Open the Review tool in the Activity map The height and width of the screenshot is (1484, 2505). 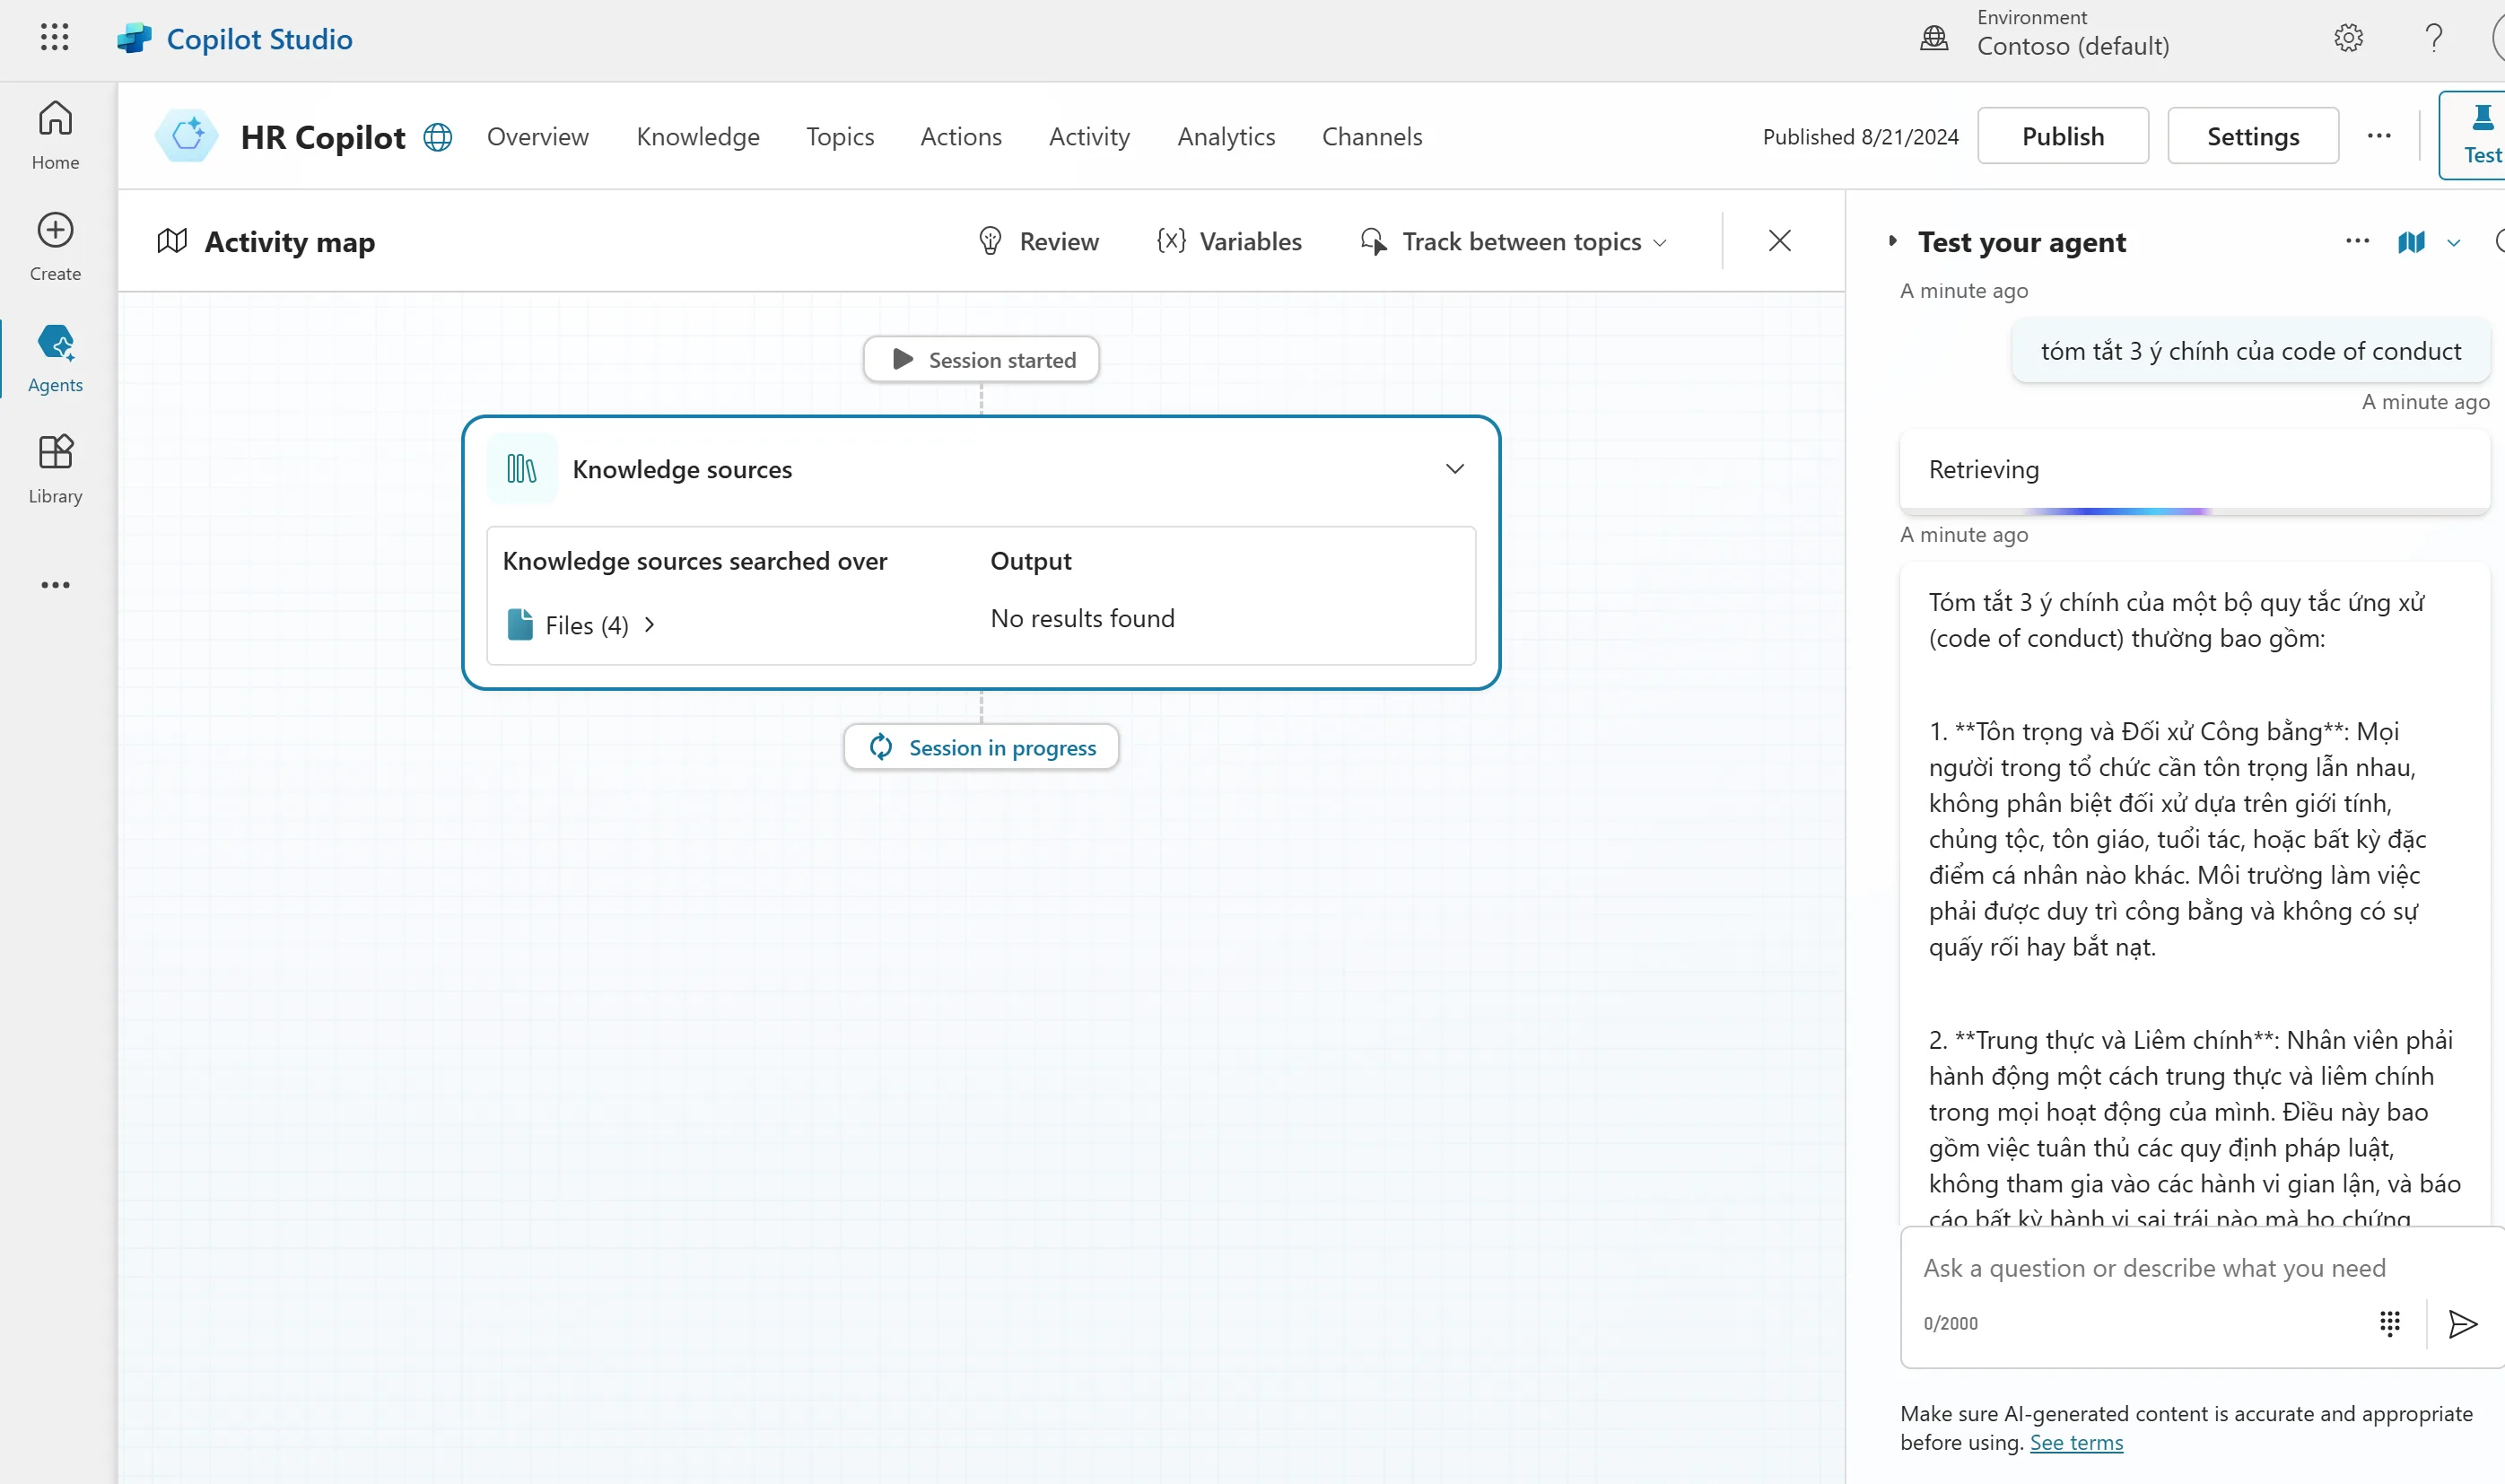pos(1038,240)
